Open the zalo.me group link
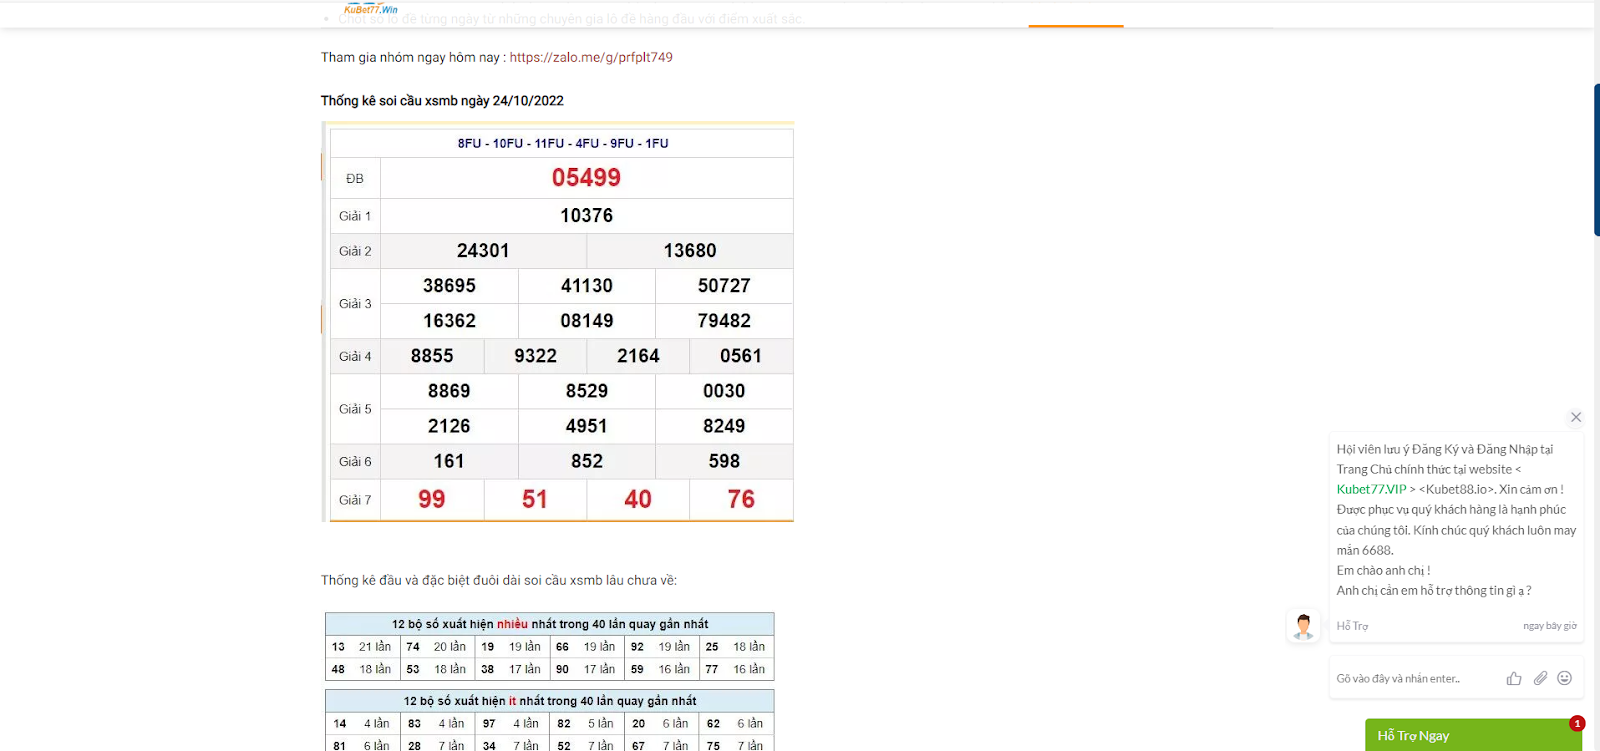Image resolution: width=1600 pixels, height=751 pixels. click(591, 57)
